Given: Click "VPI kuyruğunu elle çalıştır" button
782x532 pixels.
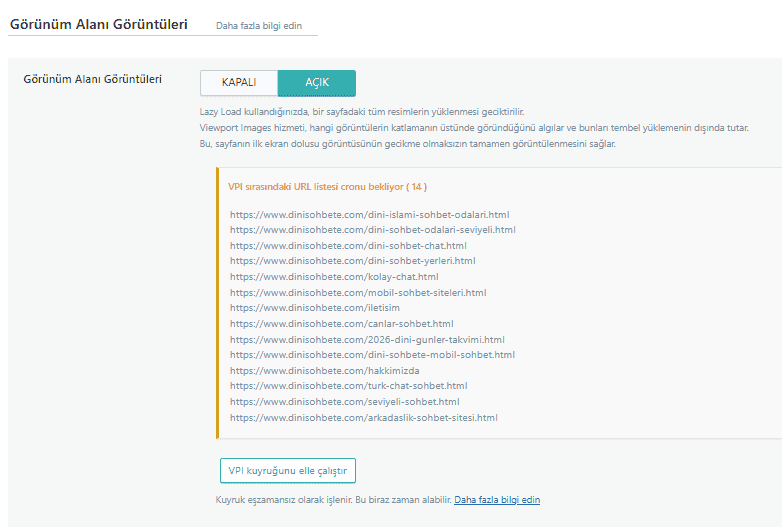Looking at the screenshot, I should tap(288, 471).
